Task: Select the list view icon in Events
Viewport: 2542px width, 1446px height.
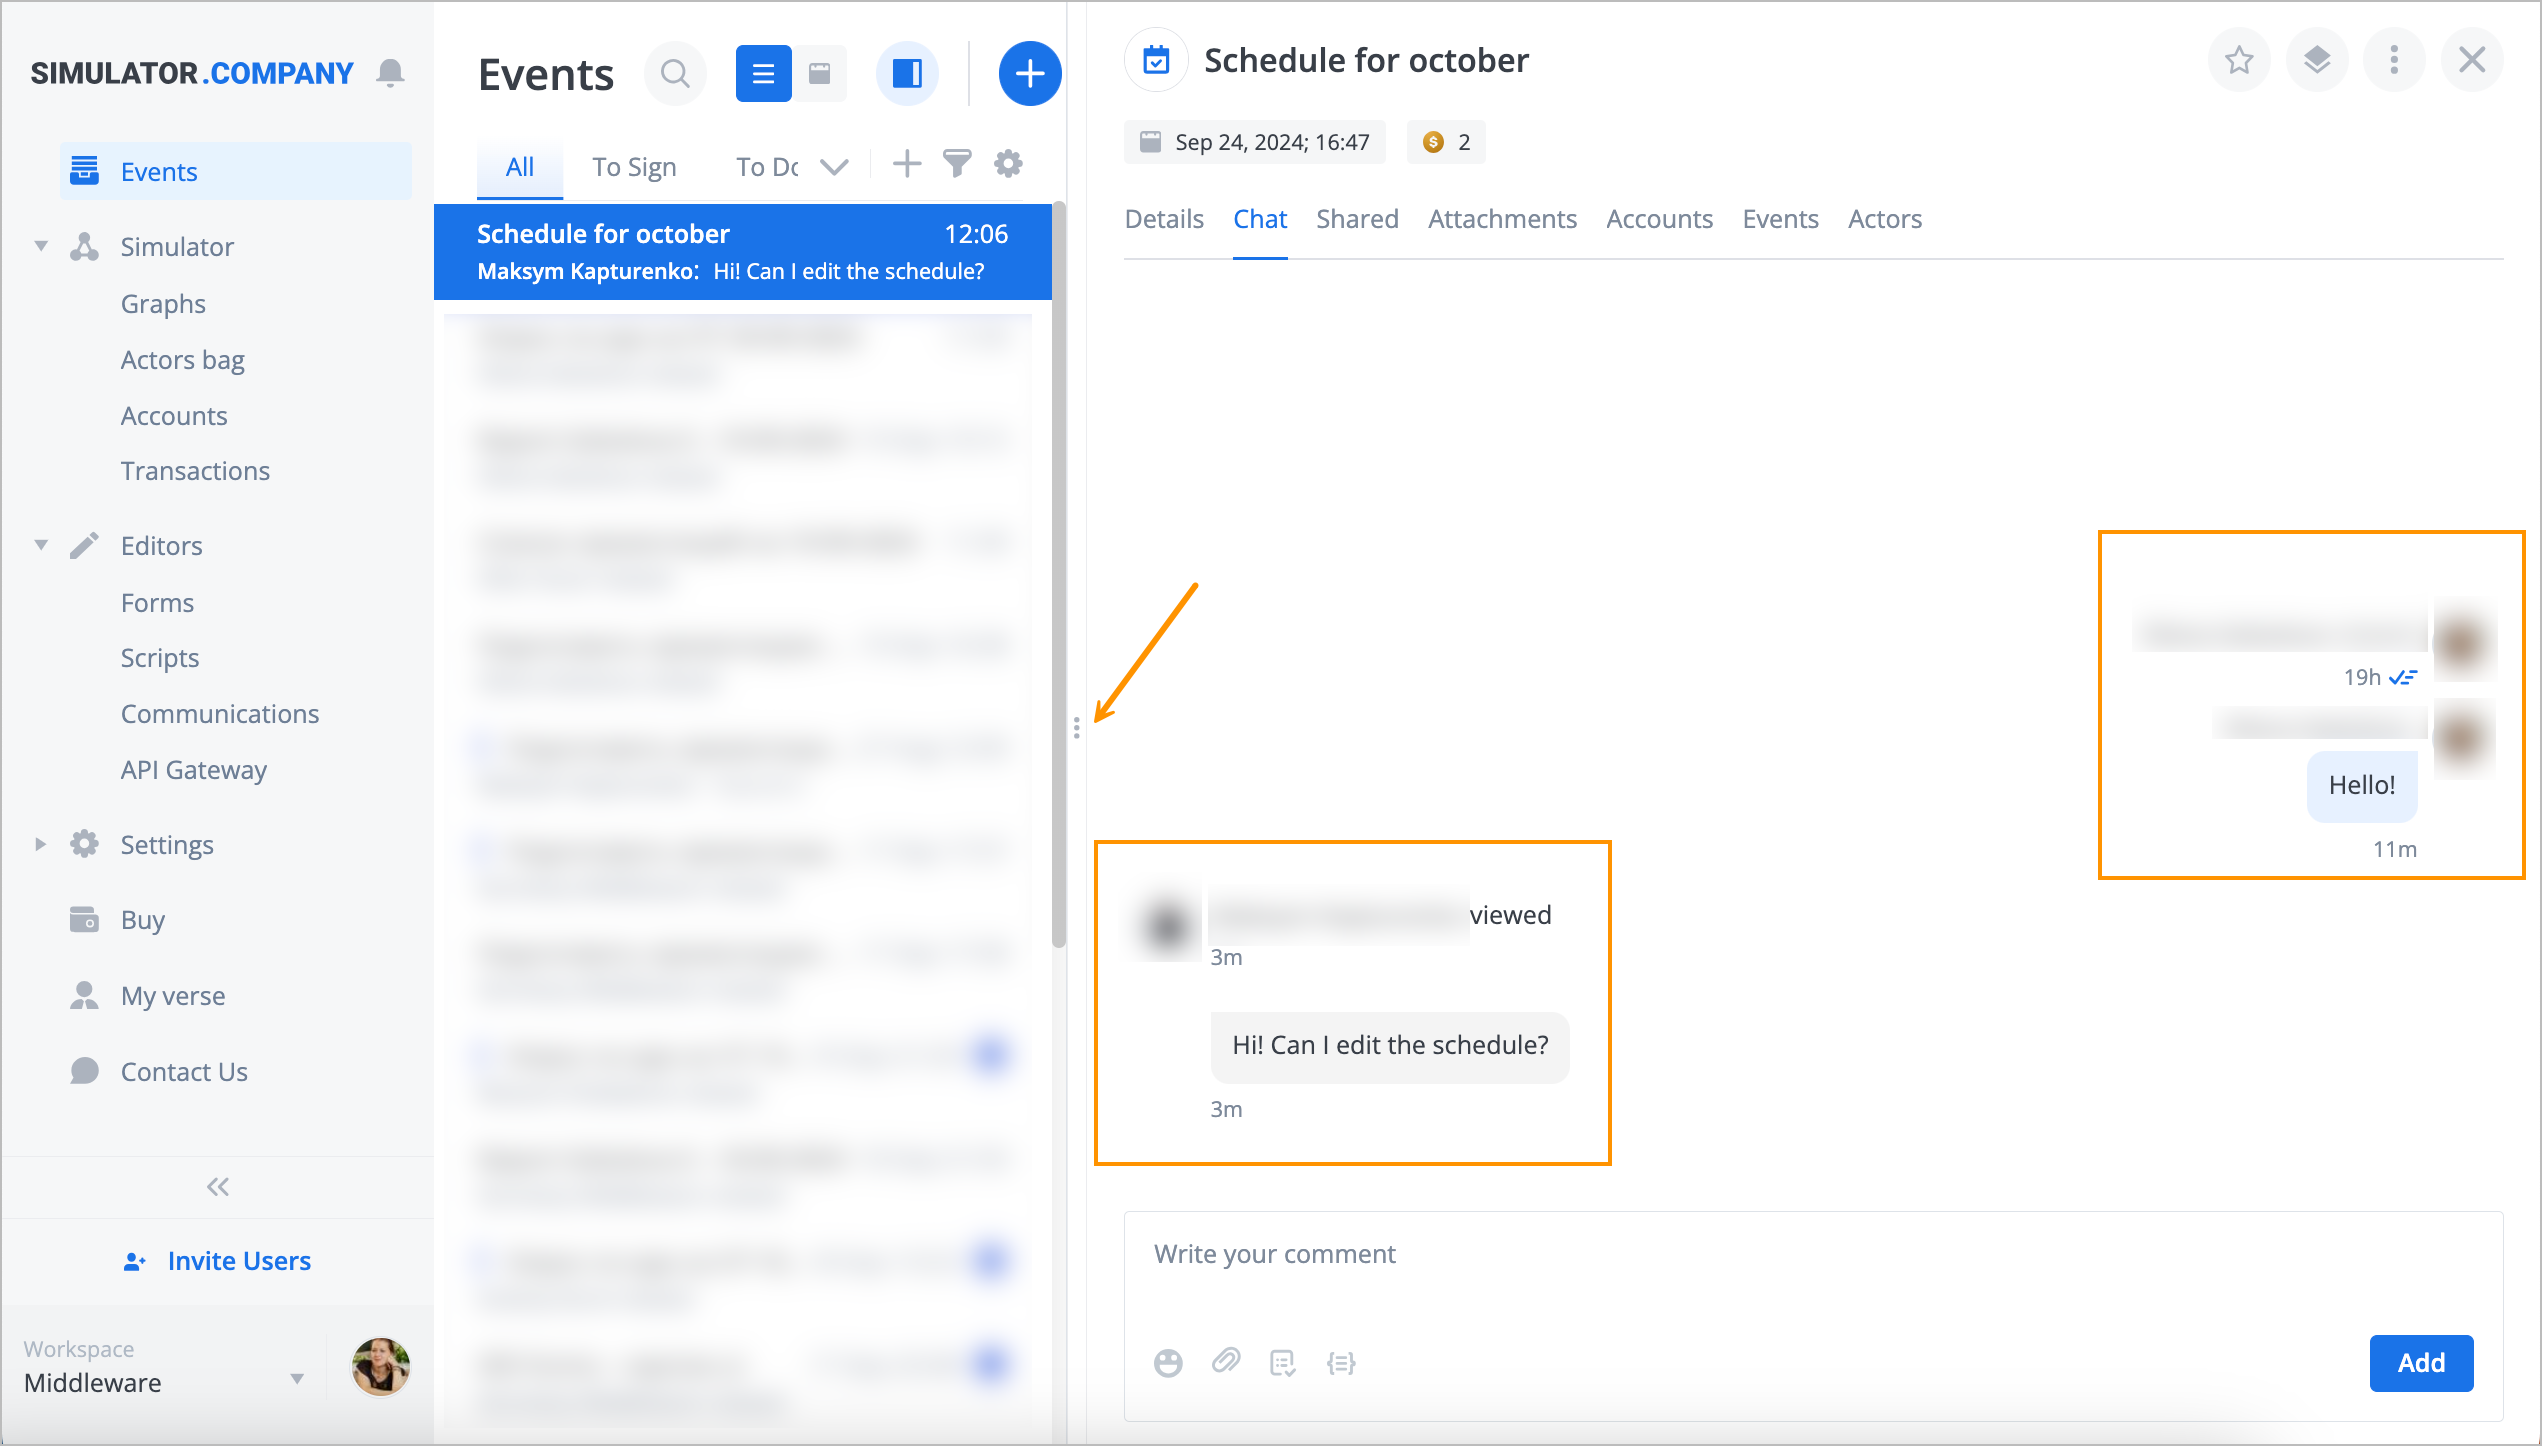Action: pyautogui.click(x=761, y=70)
